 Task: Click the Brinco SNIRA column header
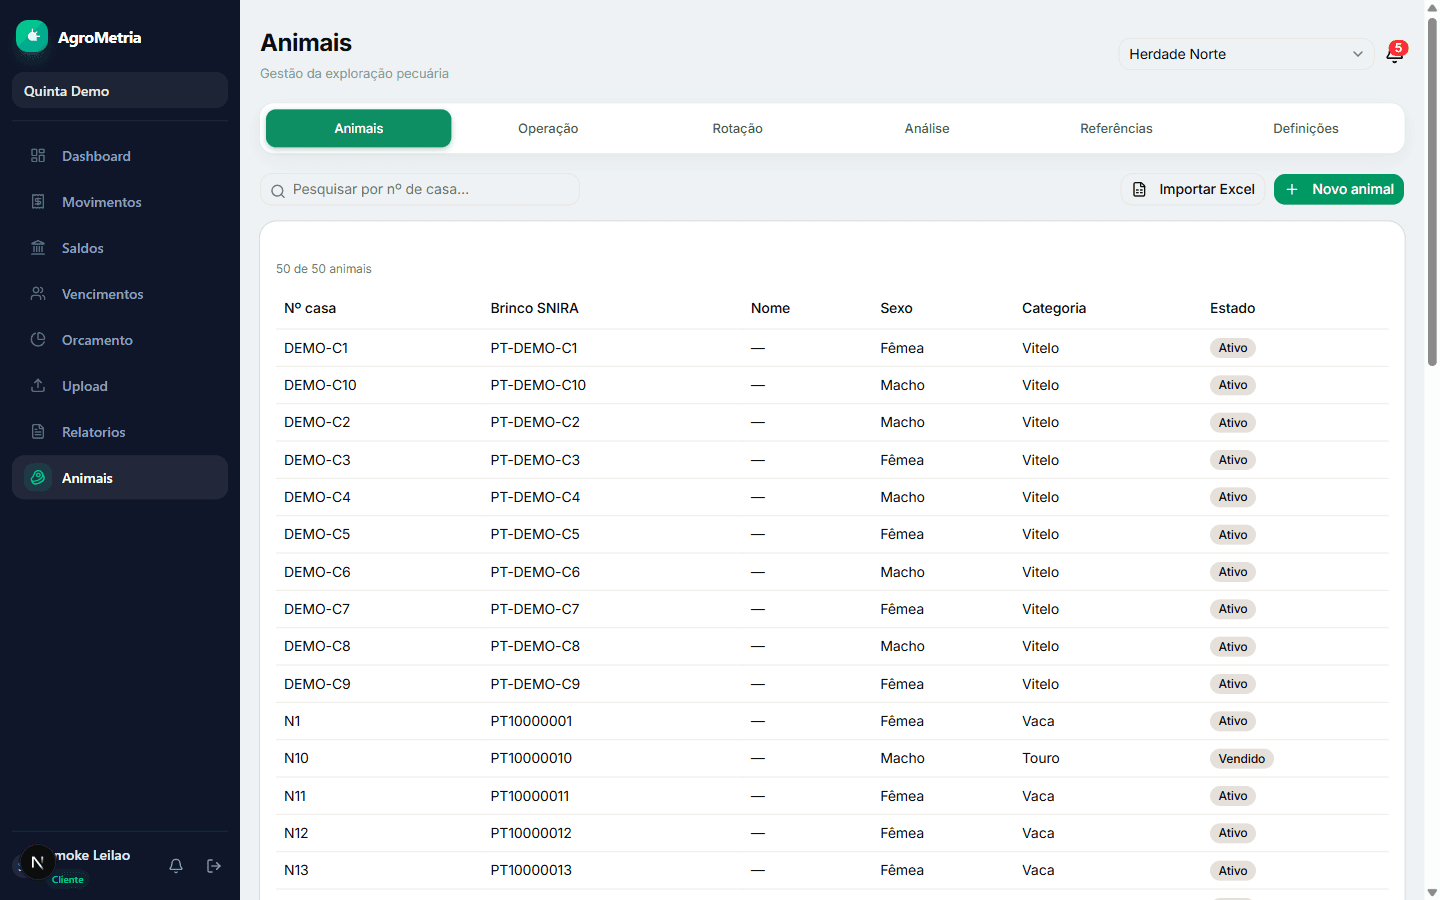[534, 308]
